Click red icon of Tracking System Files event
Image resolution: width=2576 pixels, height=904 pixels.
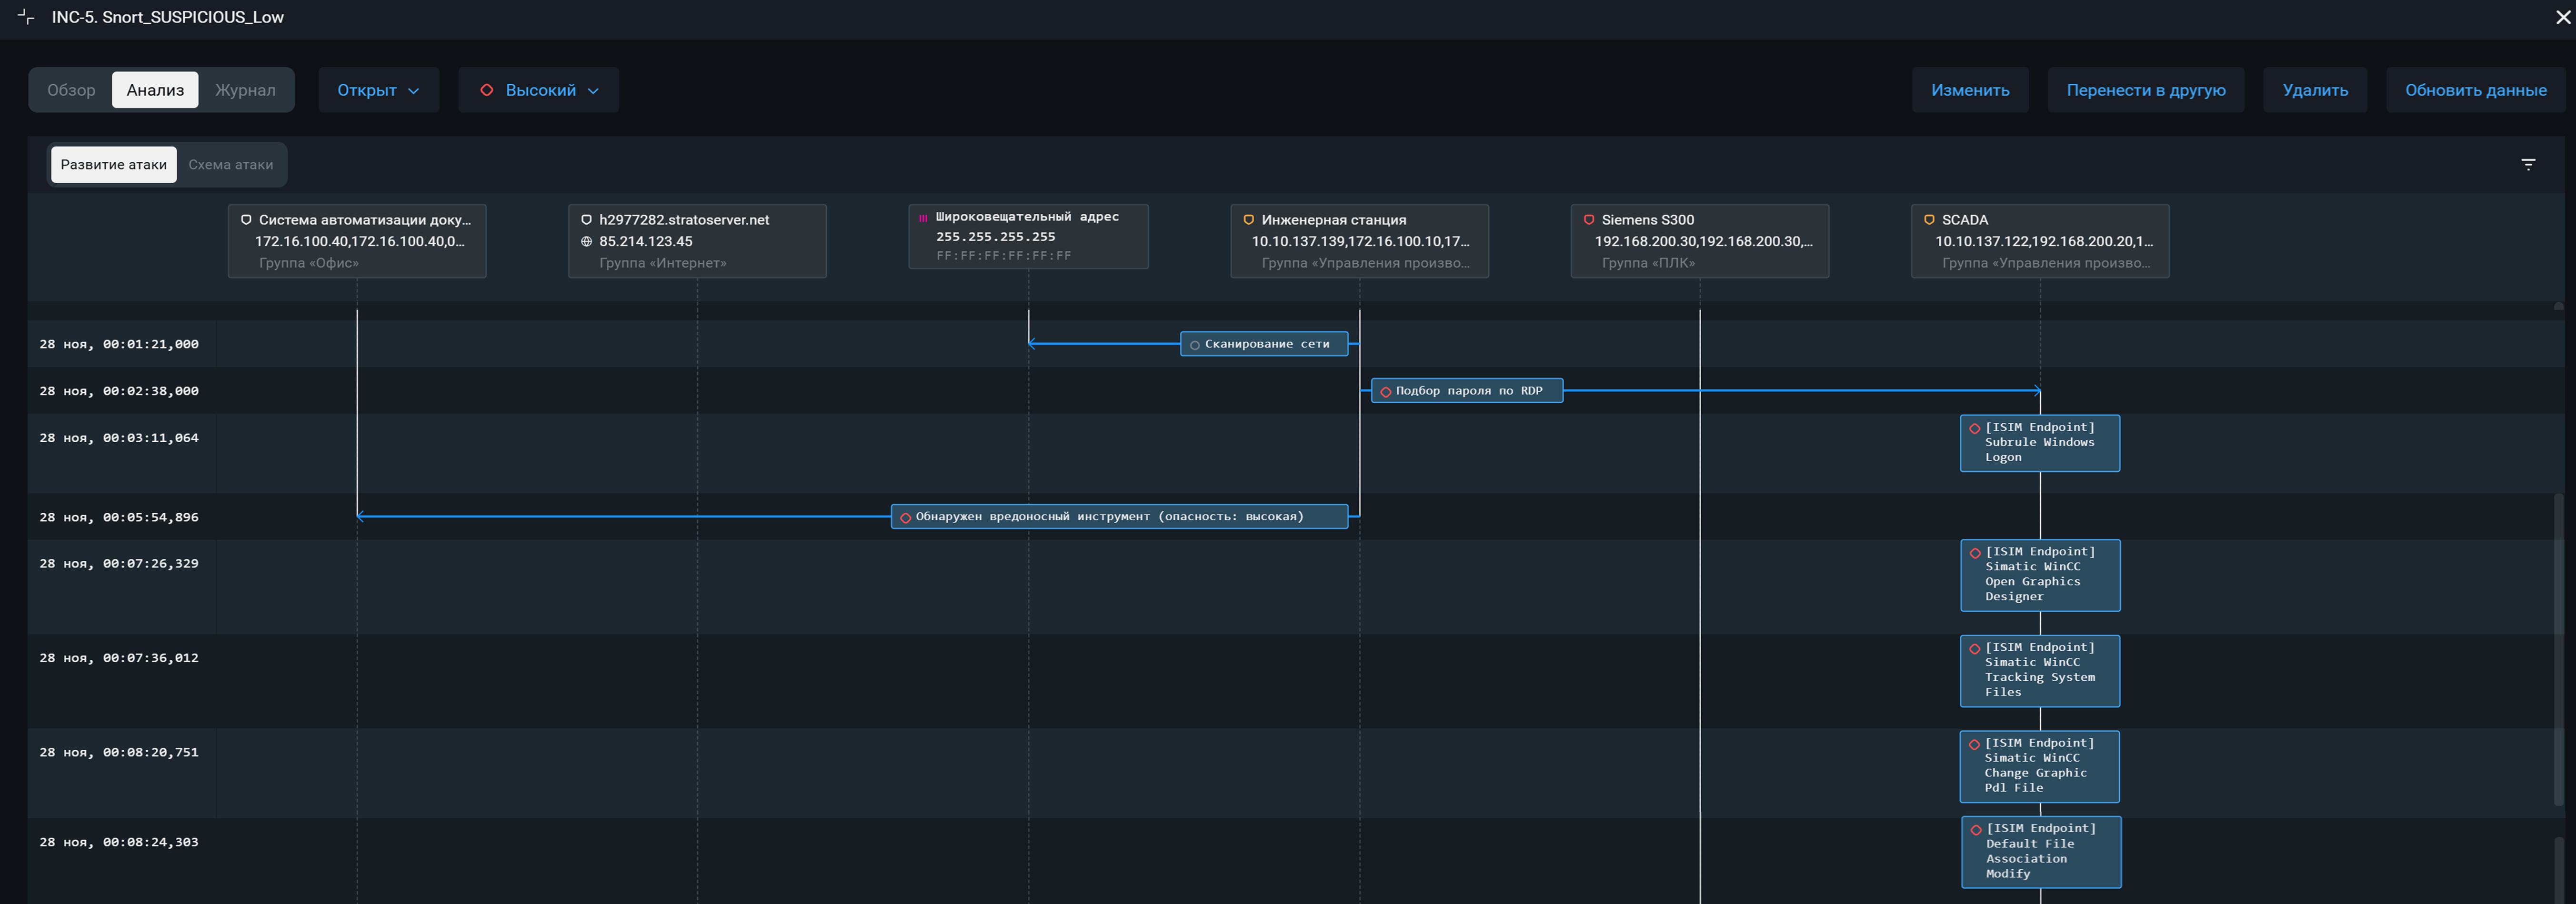point(1974,649)
